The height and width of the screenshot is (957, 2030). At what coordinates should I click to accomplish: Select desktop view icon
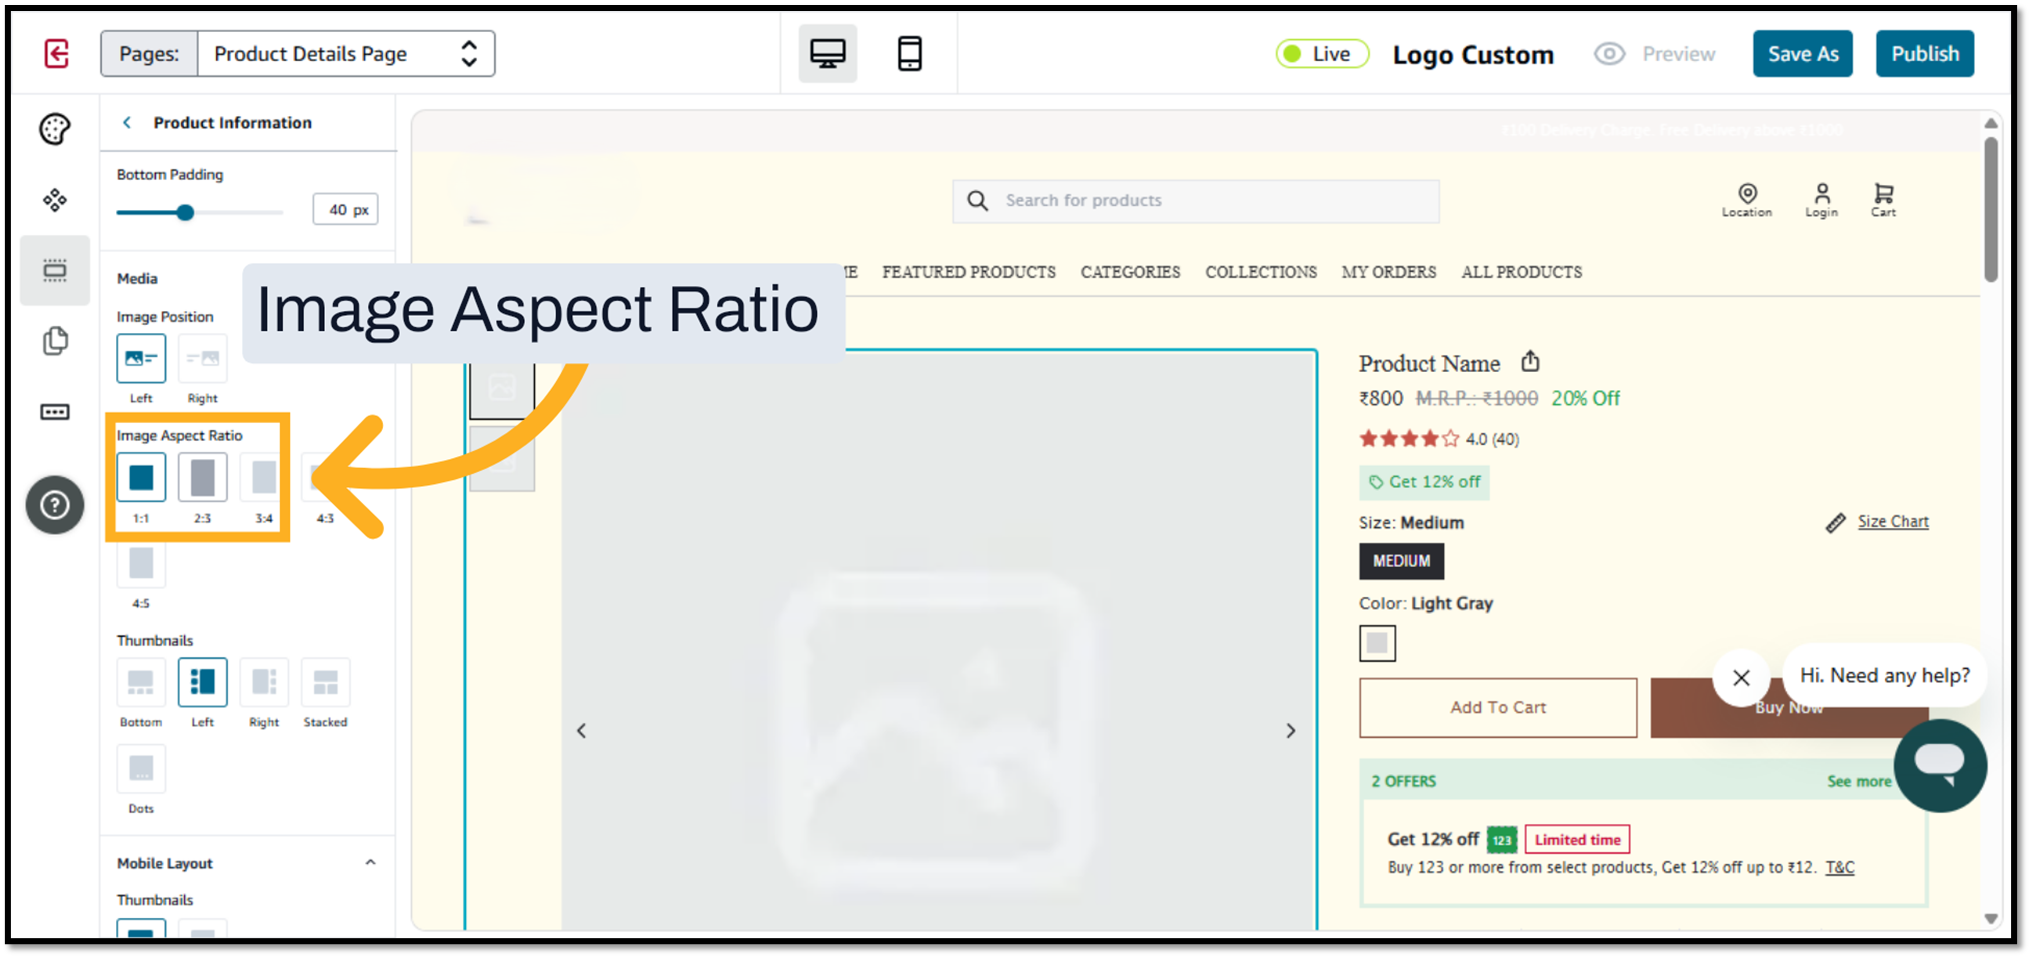click(x=827, y=54)
